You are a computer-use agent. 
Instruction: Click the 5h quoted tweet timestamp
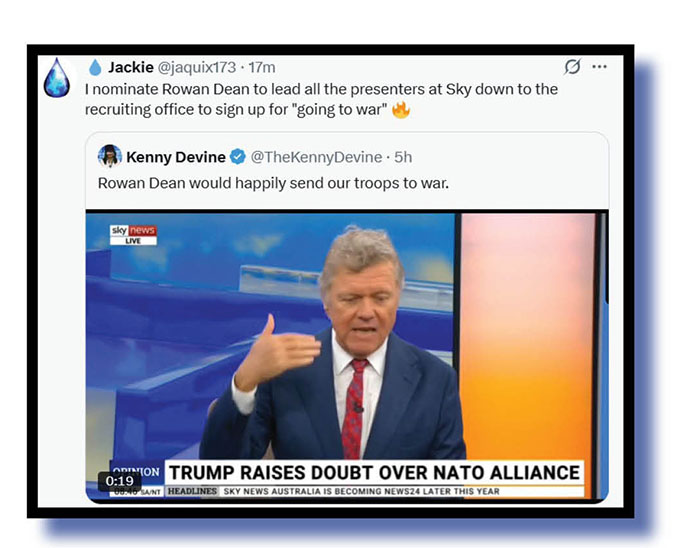(403, 157)
